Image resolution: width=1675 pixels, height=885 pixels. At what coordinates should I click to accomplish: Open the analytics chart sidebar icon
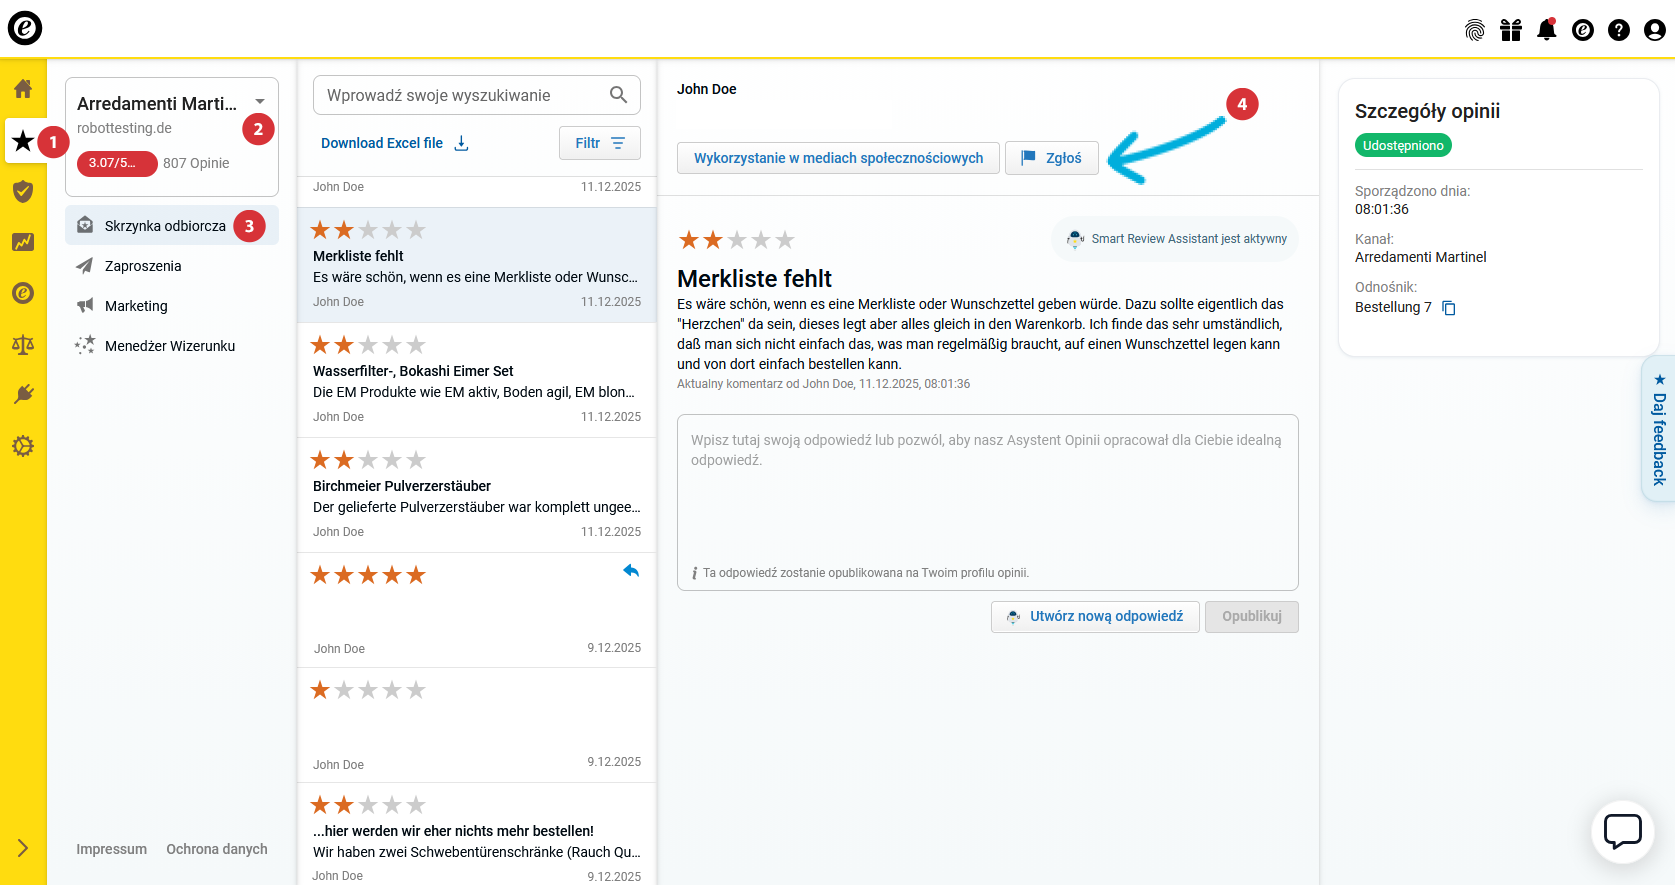(x=23, y=242)
